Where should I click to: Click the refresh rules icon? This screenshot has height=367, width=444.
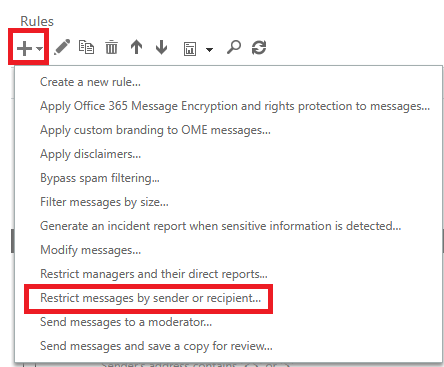tap(259, 47)
